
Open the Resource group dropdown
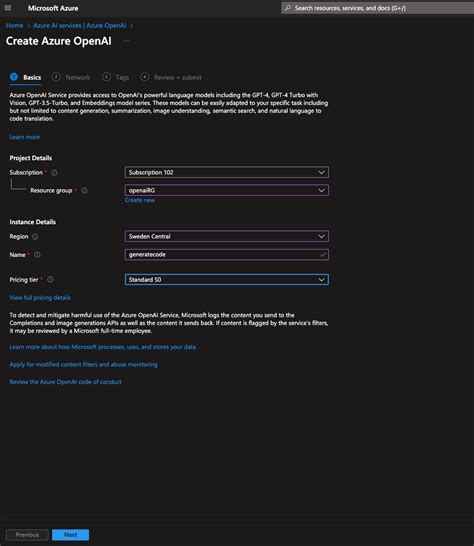[x=226, y=190]
